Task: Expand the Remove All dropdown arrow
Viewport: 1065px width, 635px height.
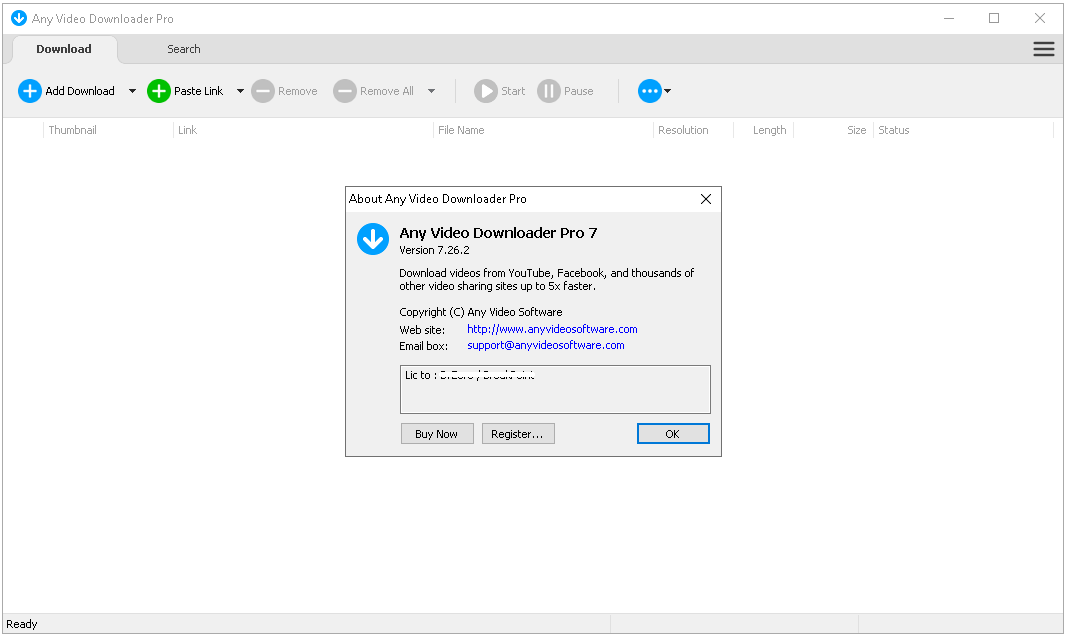Action: pos(431,91)
